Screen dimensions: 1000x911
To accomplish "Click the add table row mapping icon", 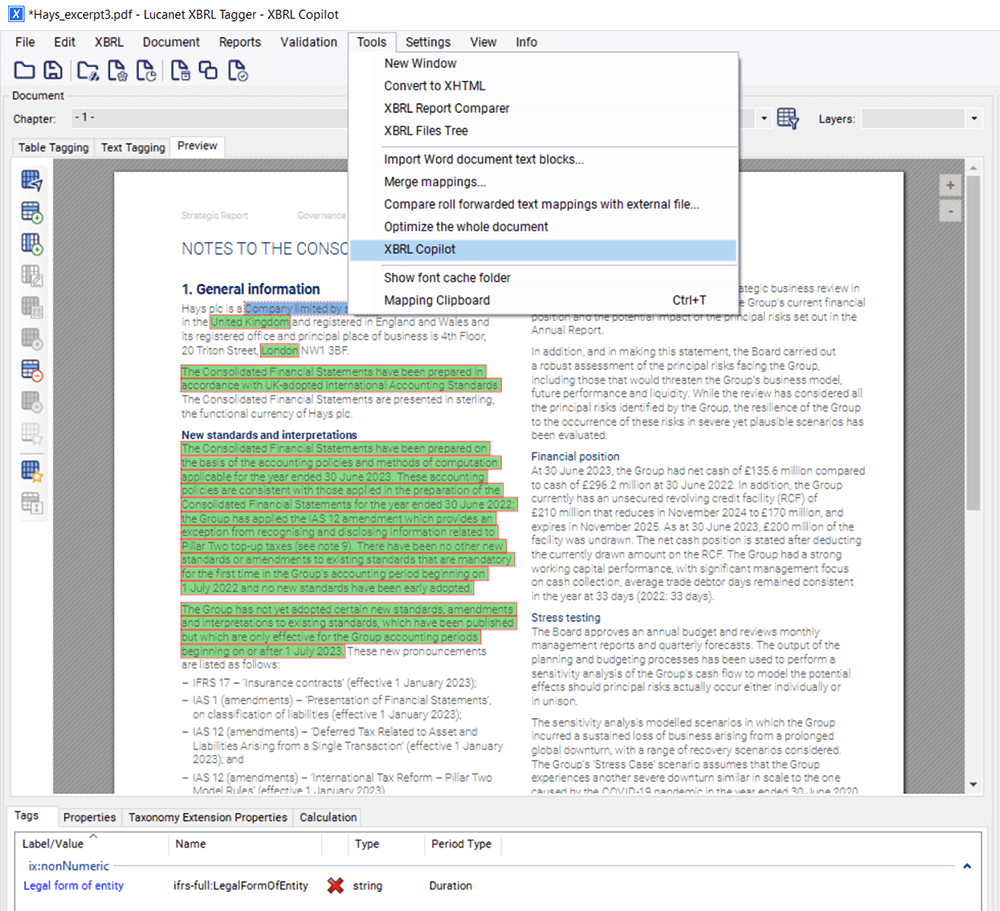I will 30,212.
